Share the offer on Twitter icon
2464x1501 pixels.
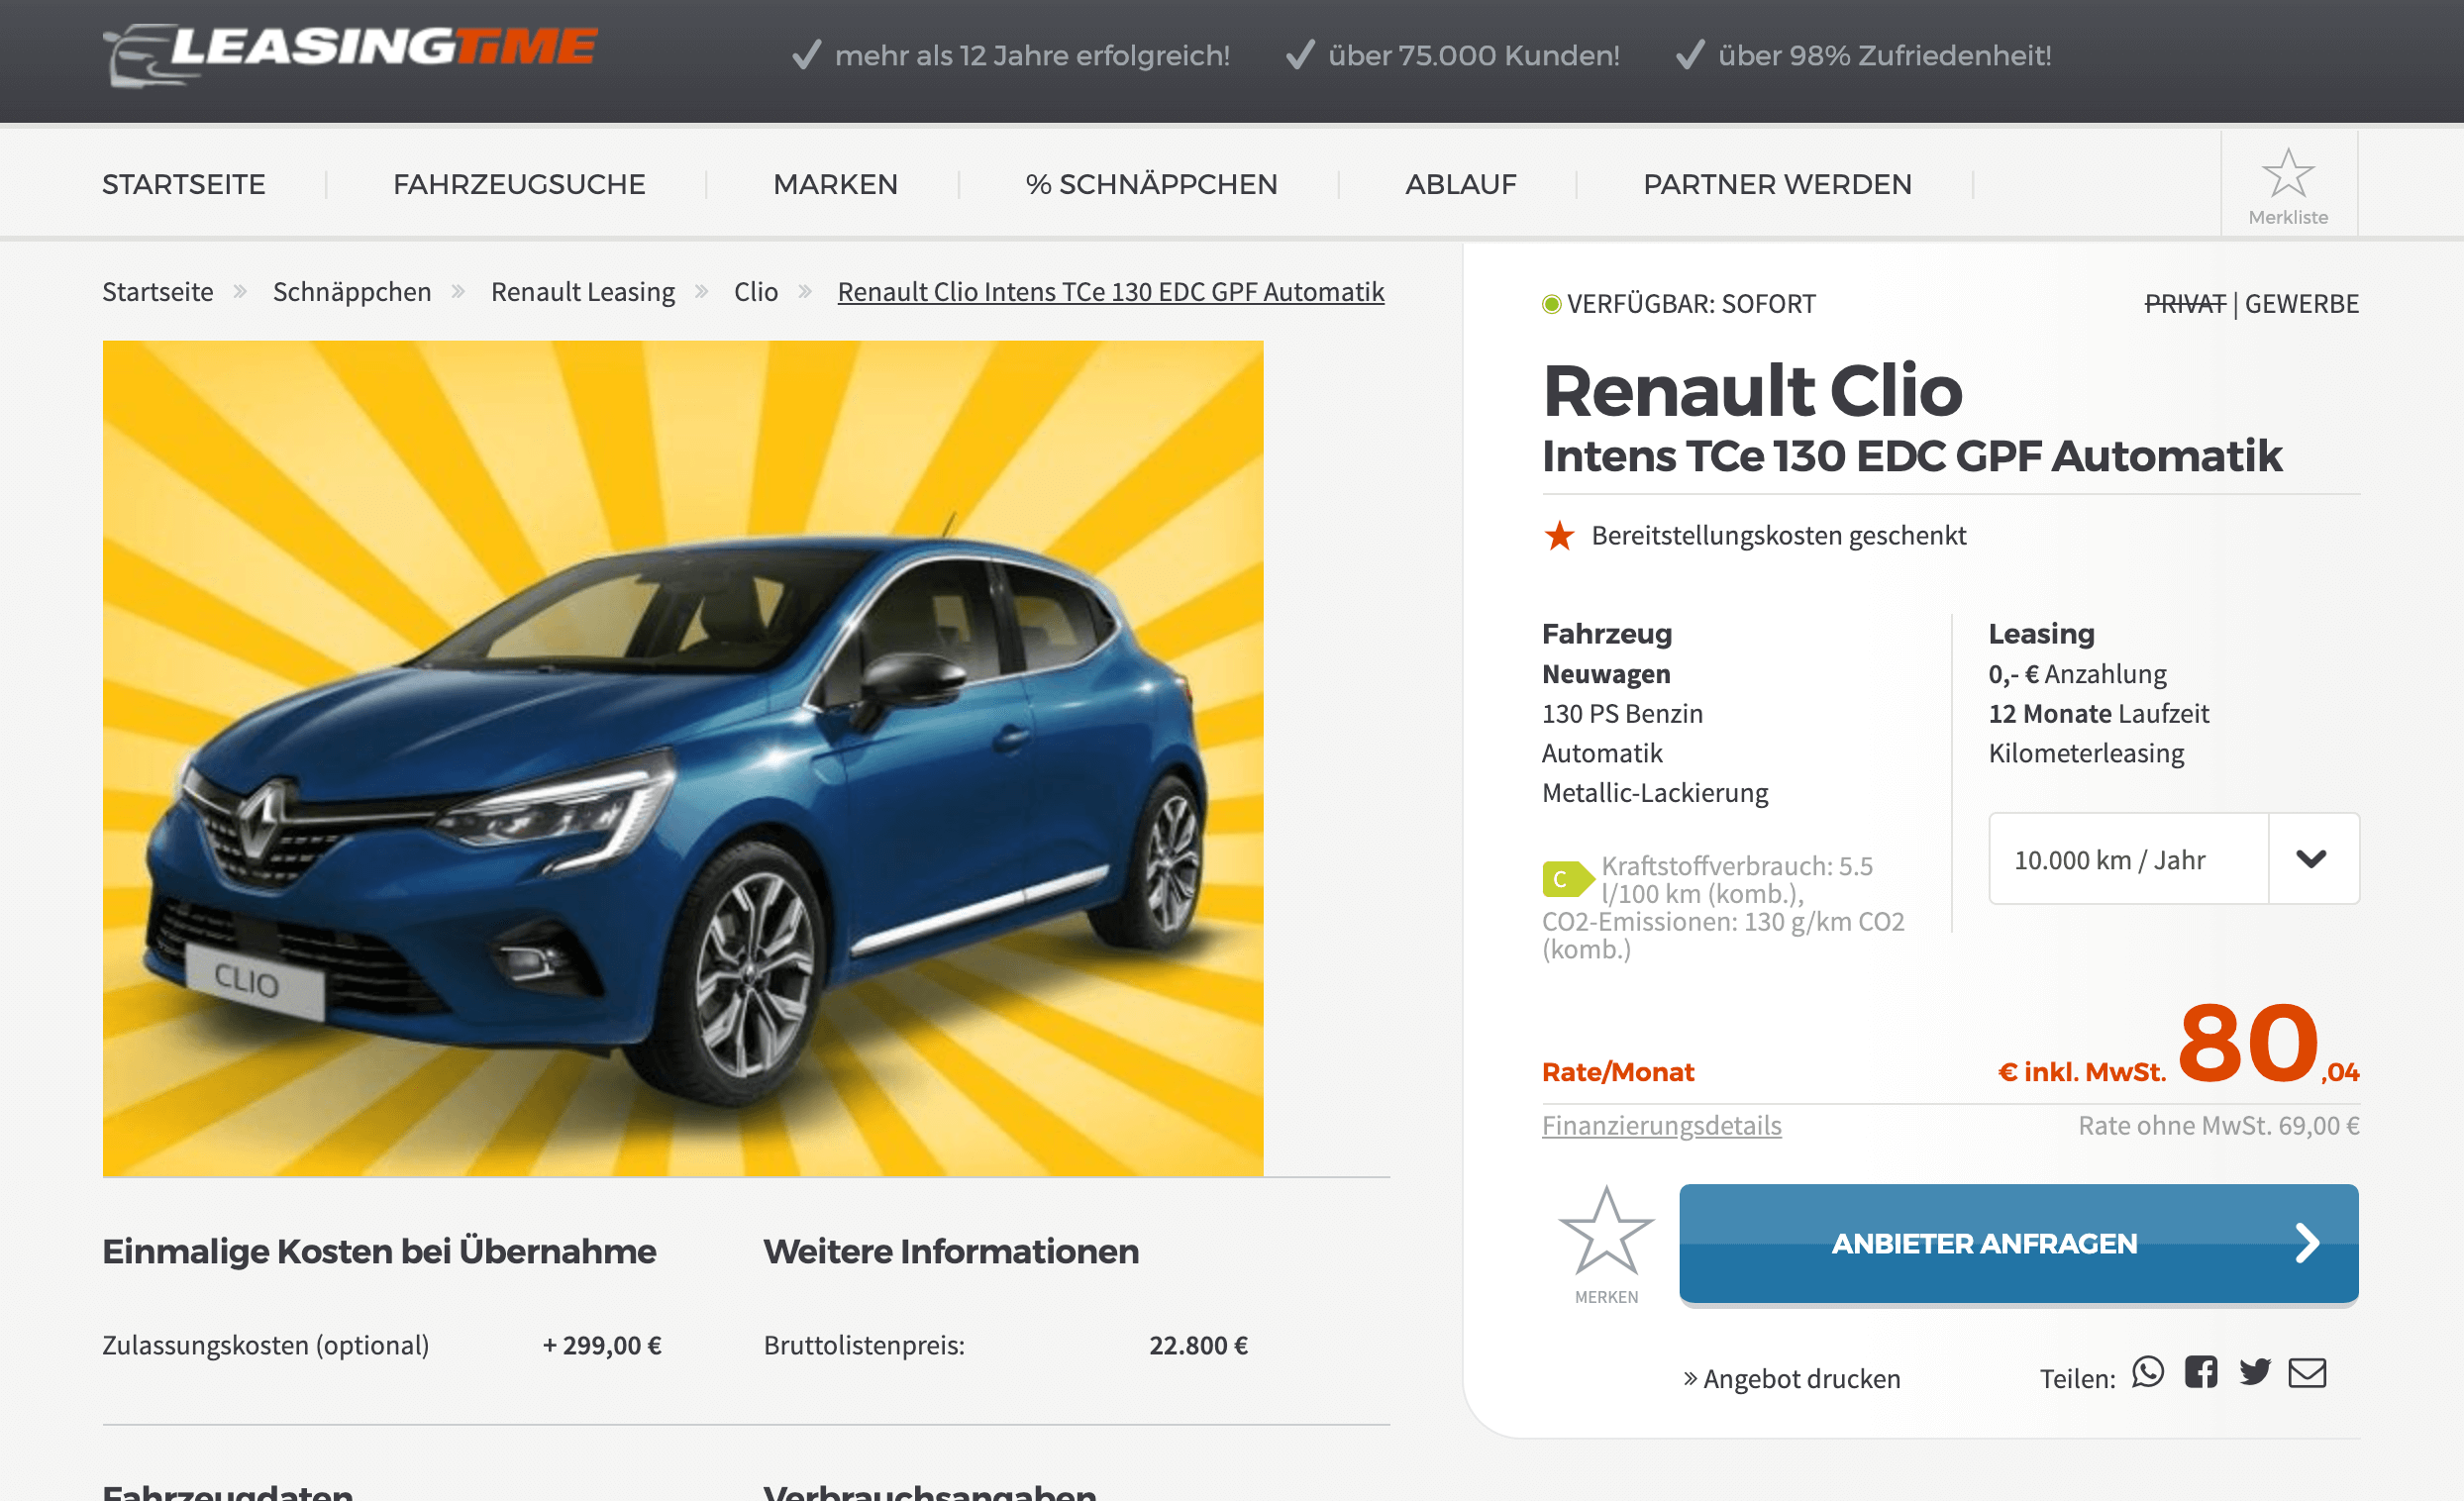click(x=2254, y=1372)
